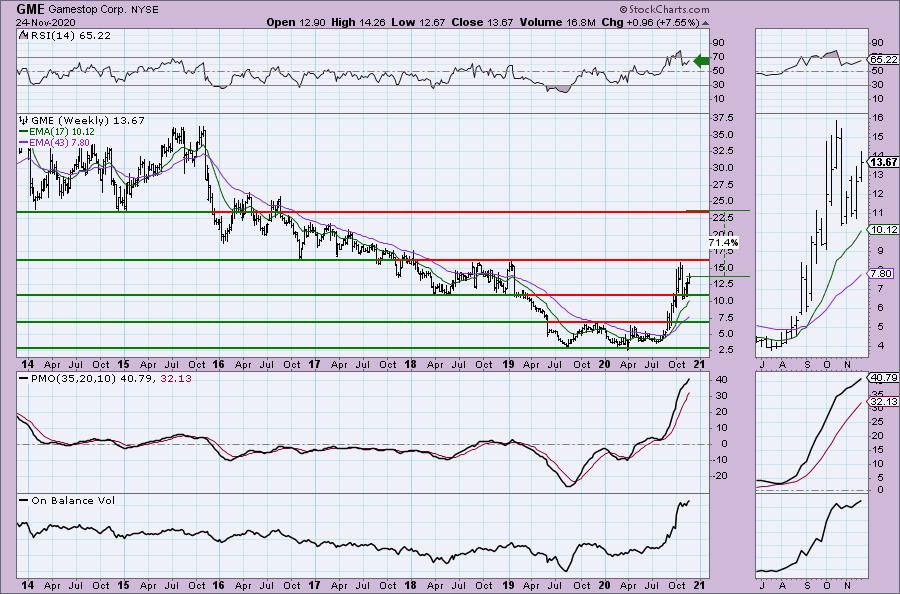Select the GME ticker symbol in the title
The image size is (900, 594).
coord(30,9)
